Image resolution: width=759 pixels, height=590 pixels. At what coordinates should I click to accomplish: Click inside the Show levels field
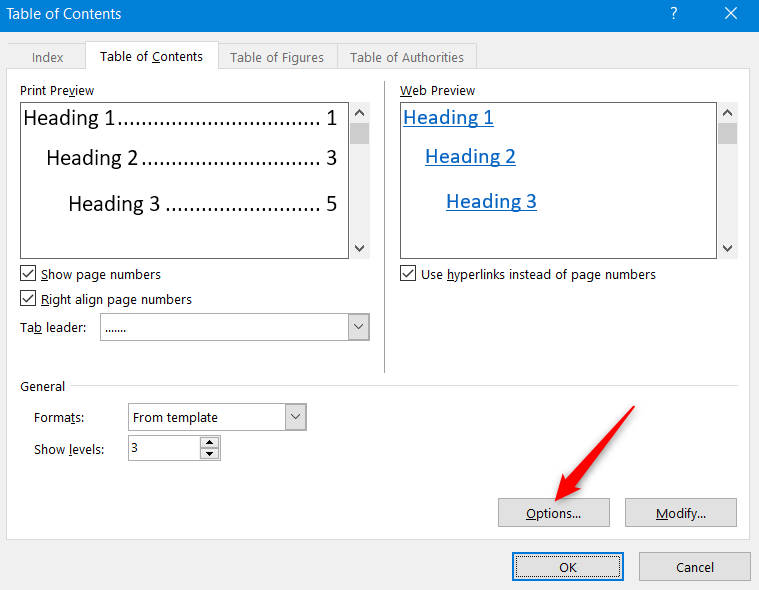coord(163,448)
